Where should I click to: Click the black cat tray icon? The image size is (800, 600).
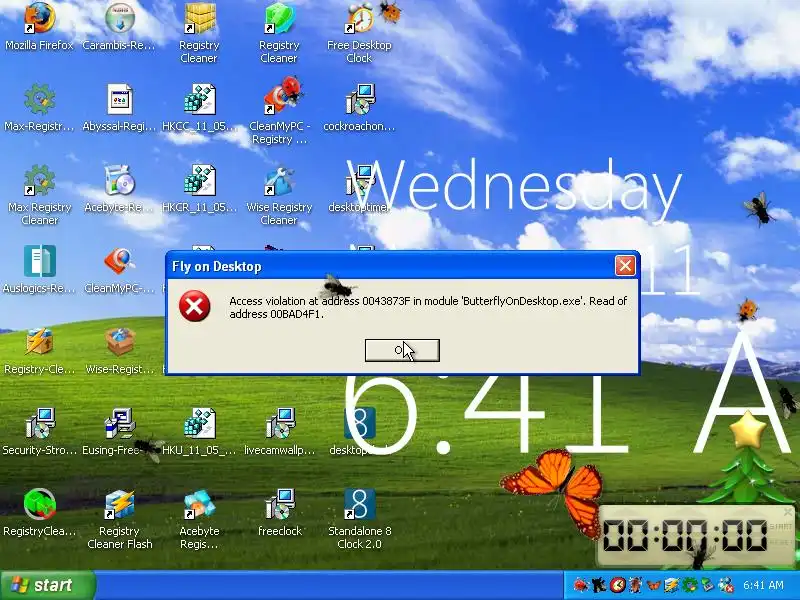click(598, 585)
